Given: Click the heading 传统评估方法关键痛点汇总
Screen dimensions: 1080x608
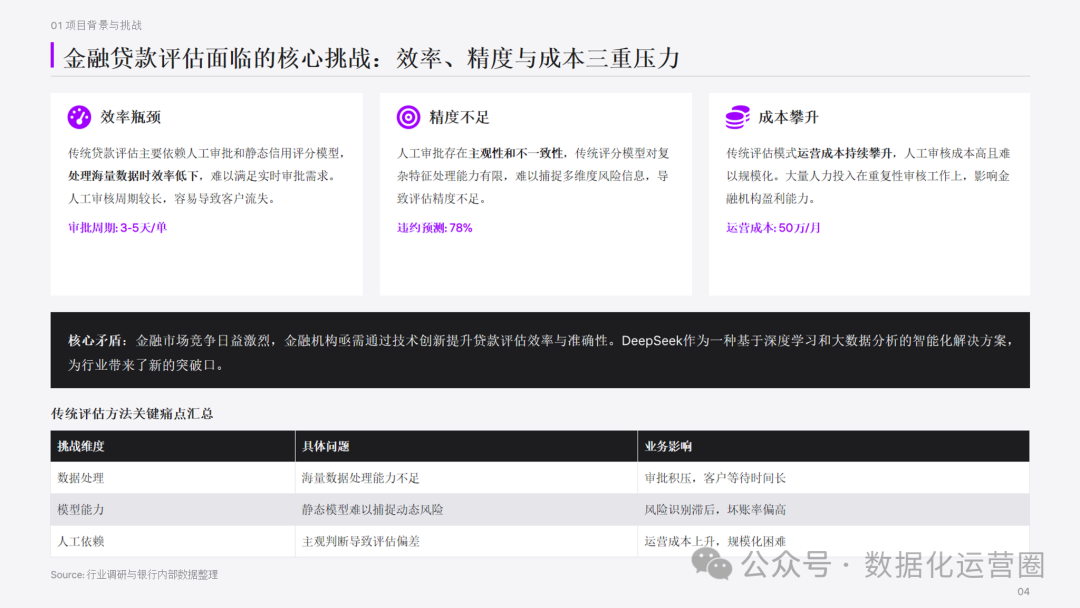Looking at the screenshot, I should [132, 414].
